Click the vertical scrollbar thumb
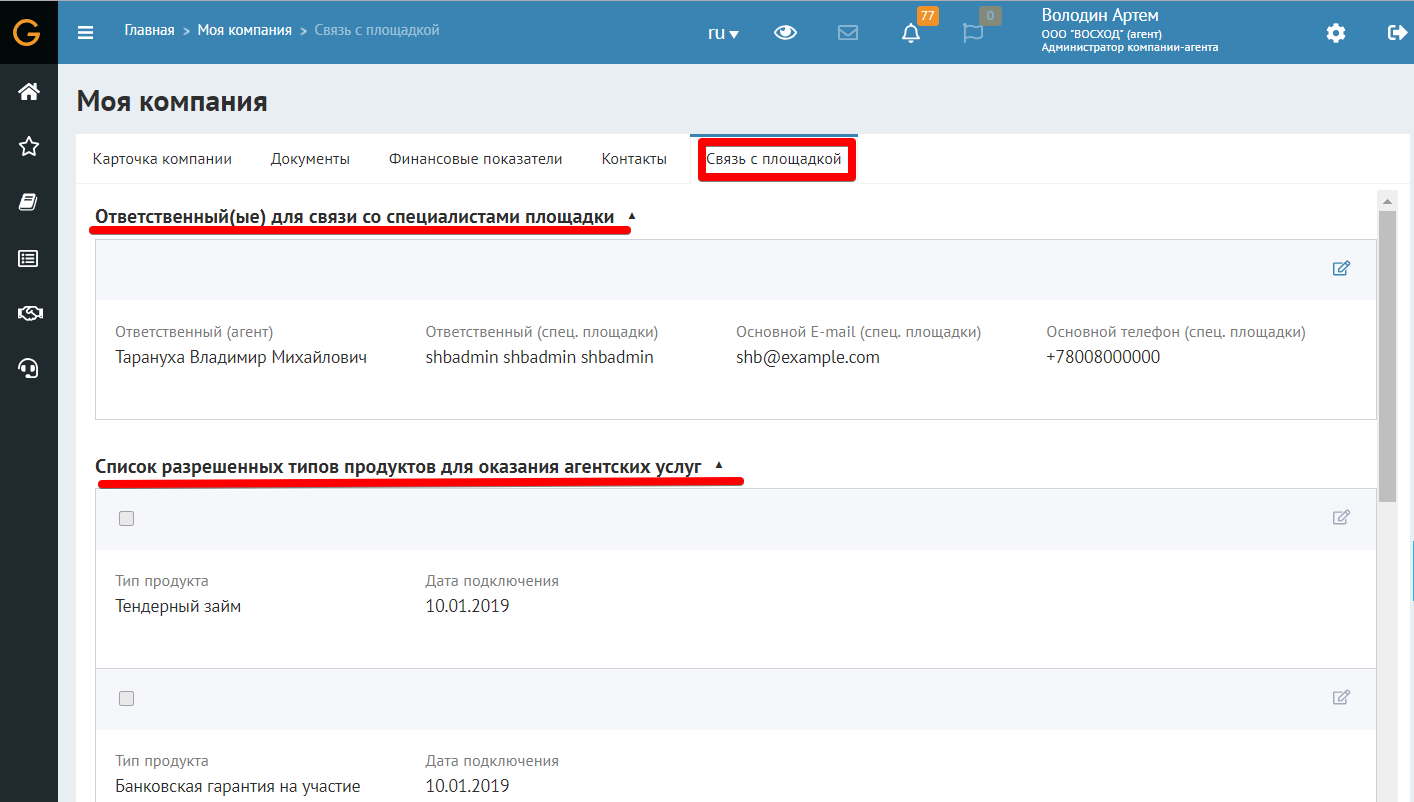This screenshot has width=1414, height=802. pyautogui.click(x=1386, y=355)
